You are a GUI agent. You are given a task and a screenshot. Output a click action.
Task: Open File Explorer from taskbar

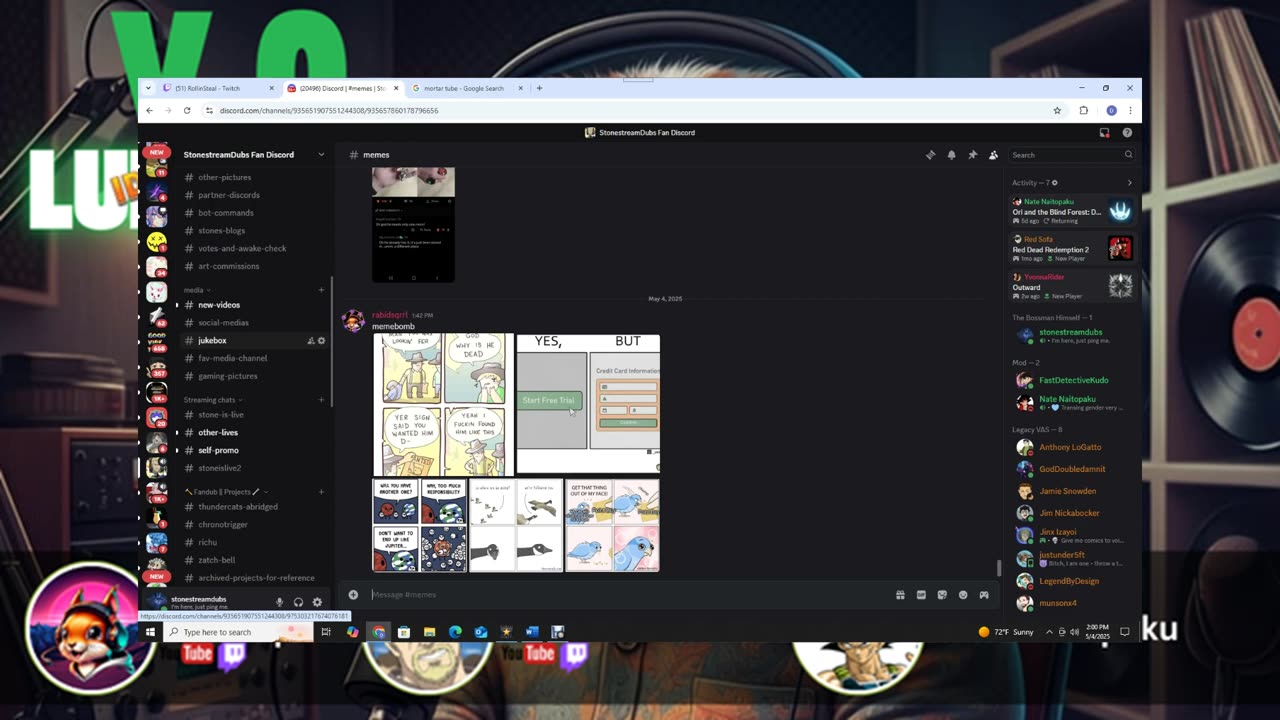(429, 632)
